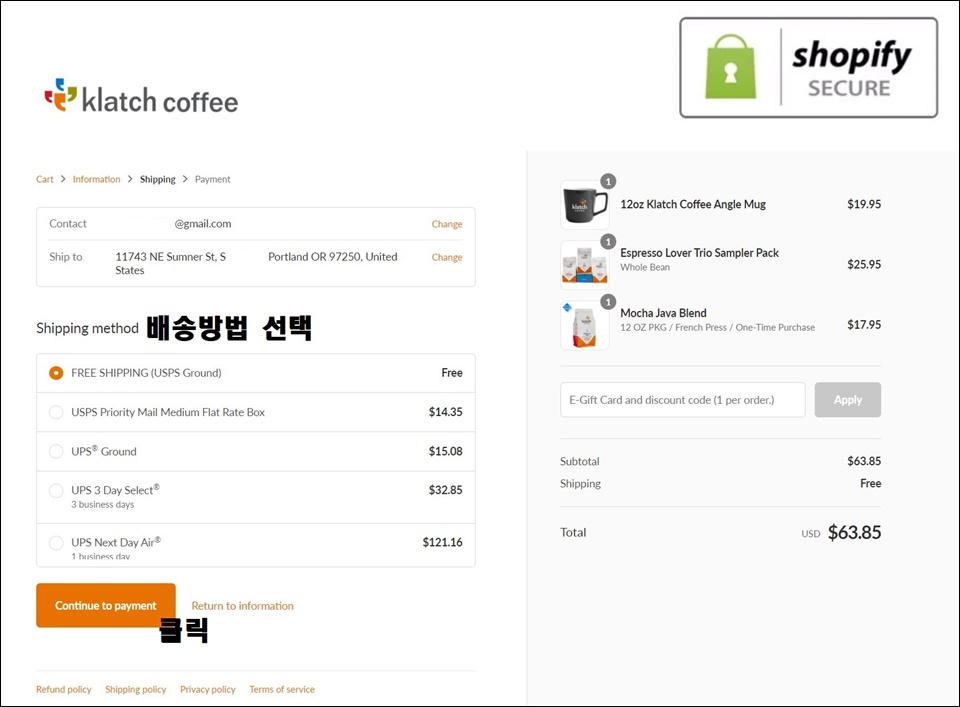Change the contact email address
The image size is (960, 707).
click(447, 224)
